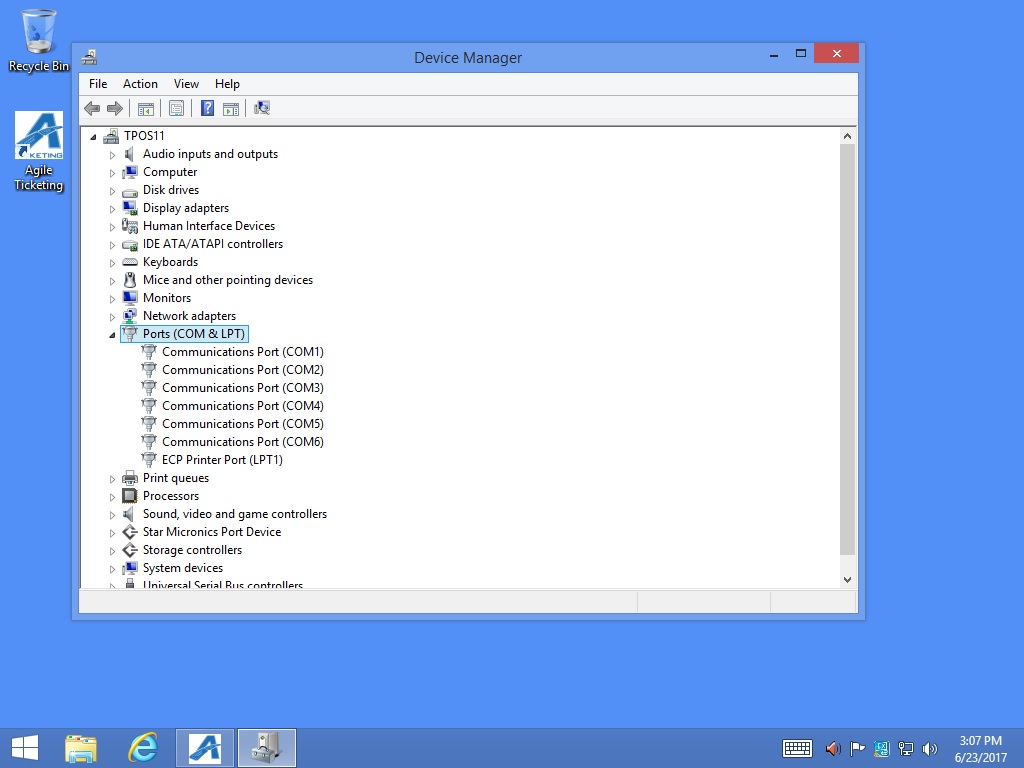This screenshot has width=1024, height=768.
Task: Expand the Monitors node
Action: click(x=112, y=298)
